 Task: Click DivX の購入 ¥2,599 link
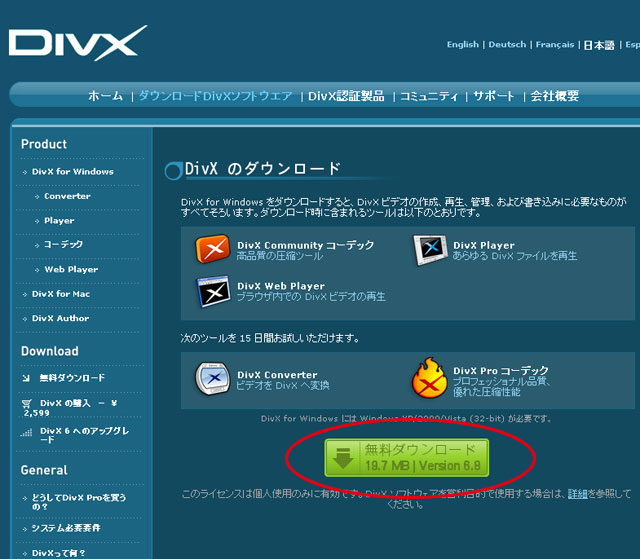[70, 408]
